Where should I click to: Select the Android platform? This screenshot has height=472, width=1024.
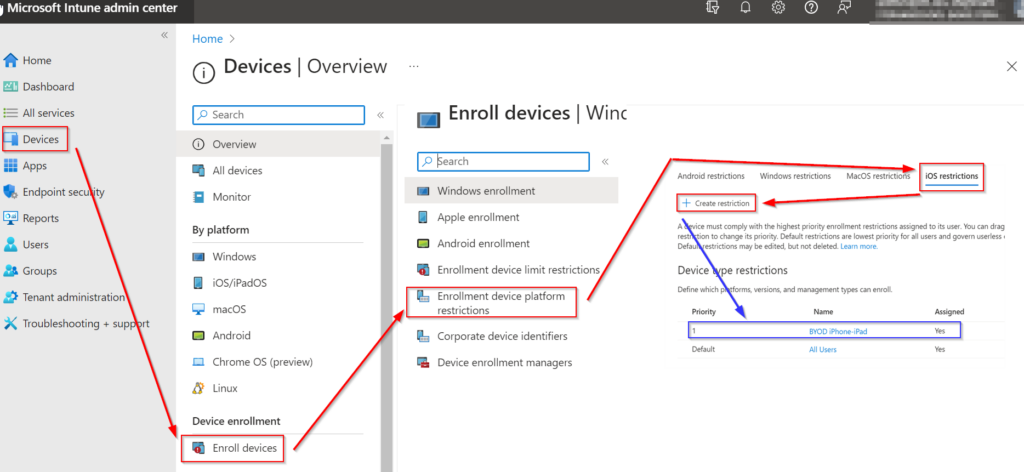pyautogui.click(x=221, y=336)
